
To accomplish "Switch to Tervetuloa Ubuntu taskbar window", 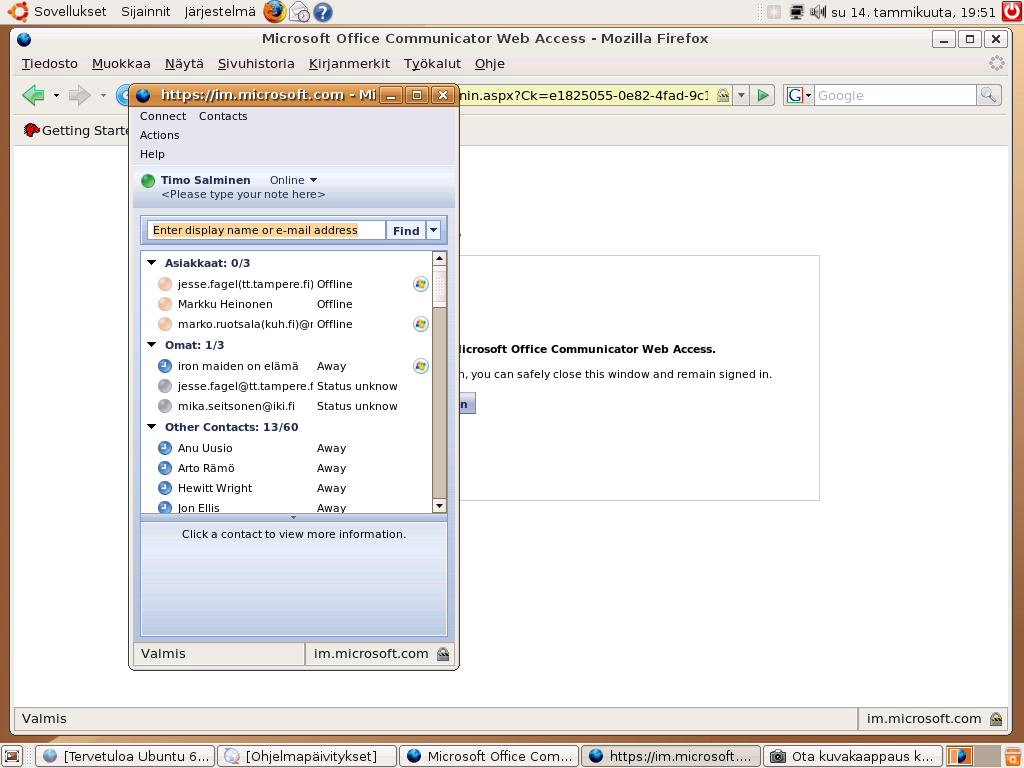I will (125, 756).
